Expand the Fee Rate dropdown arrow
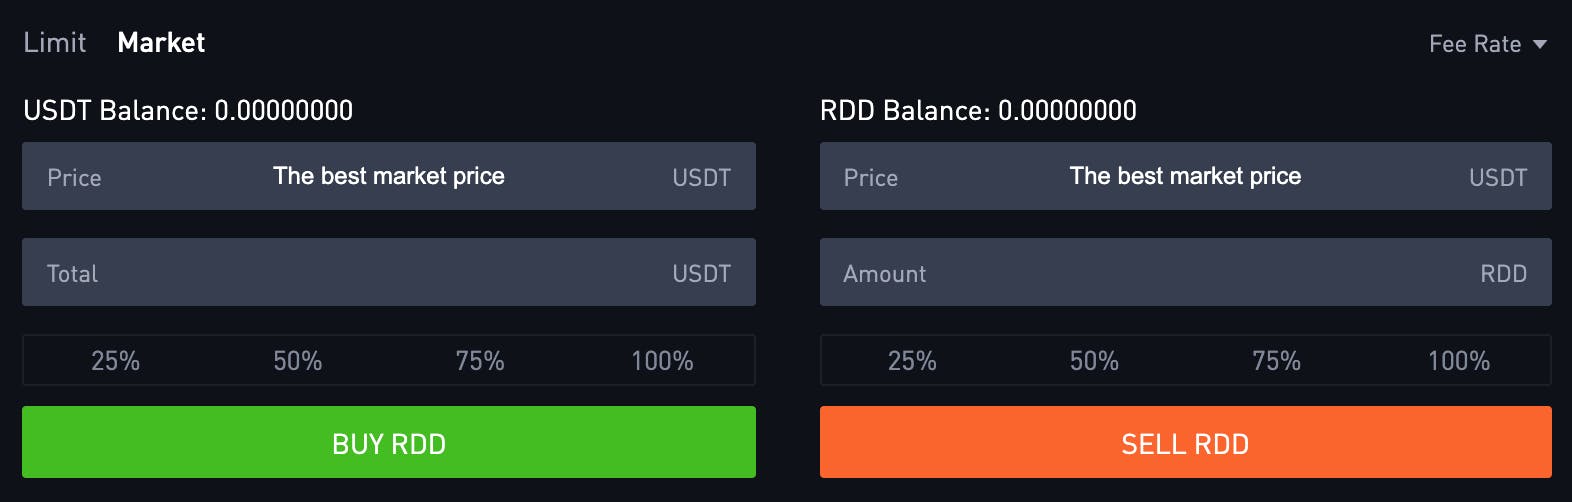This screenshot has width=1572, height=502. coord(1540,44)
